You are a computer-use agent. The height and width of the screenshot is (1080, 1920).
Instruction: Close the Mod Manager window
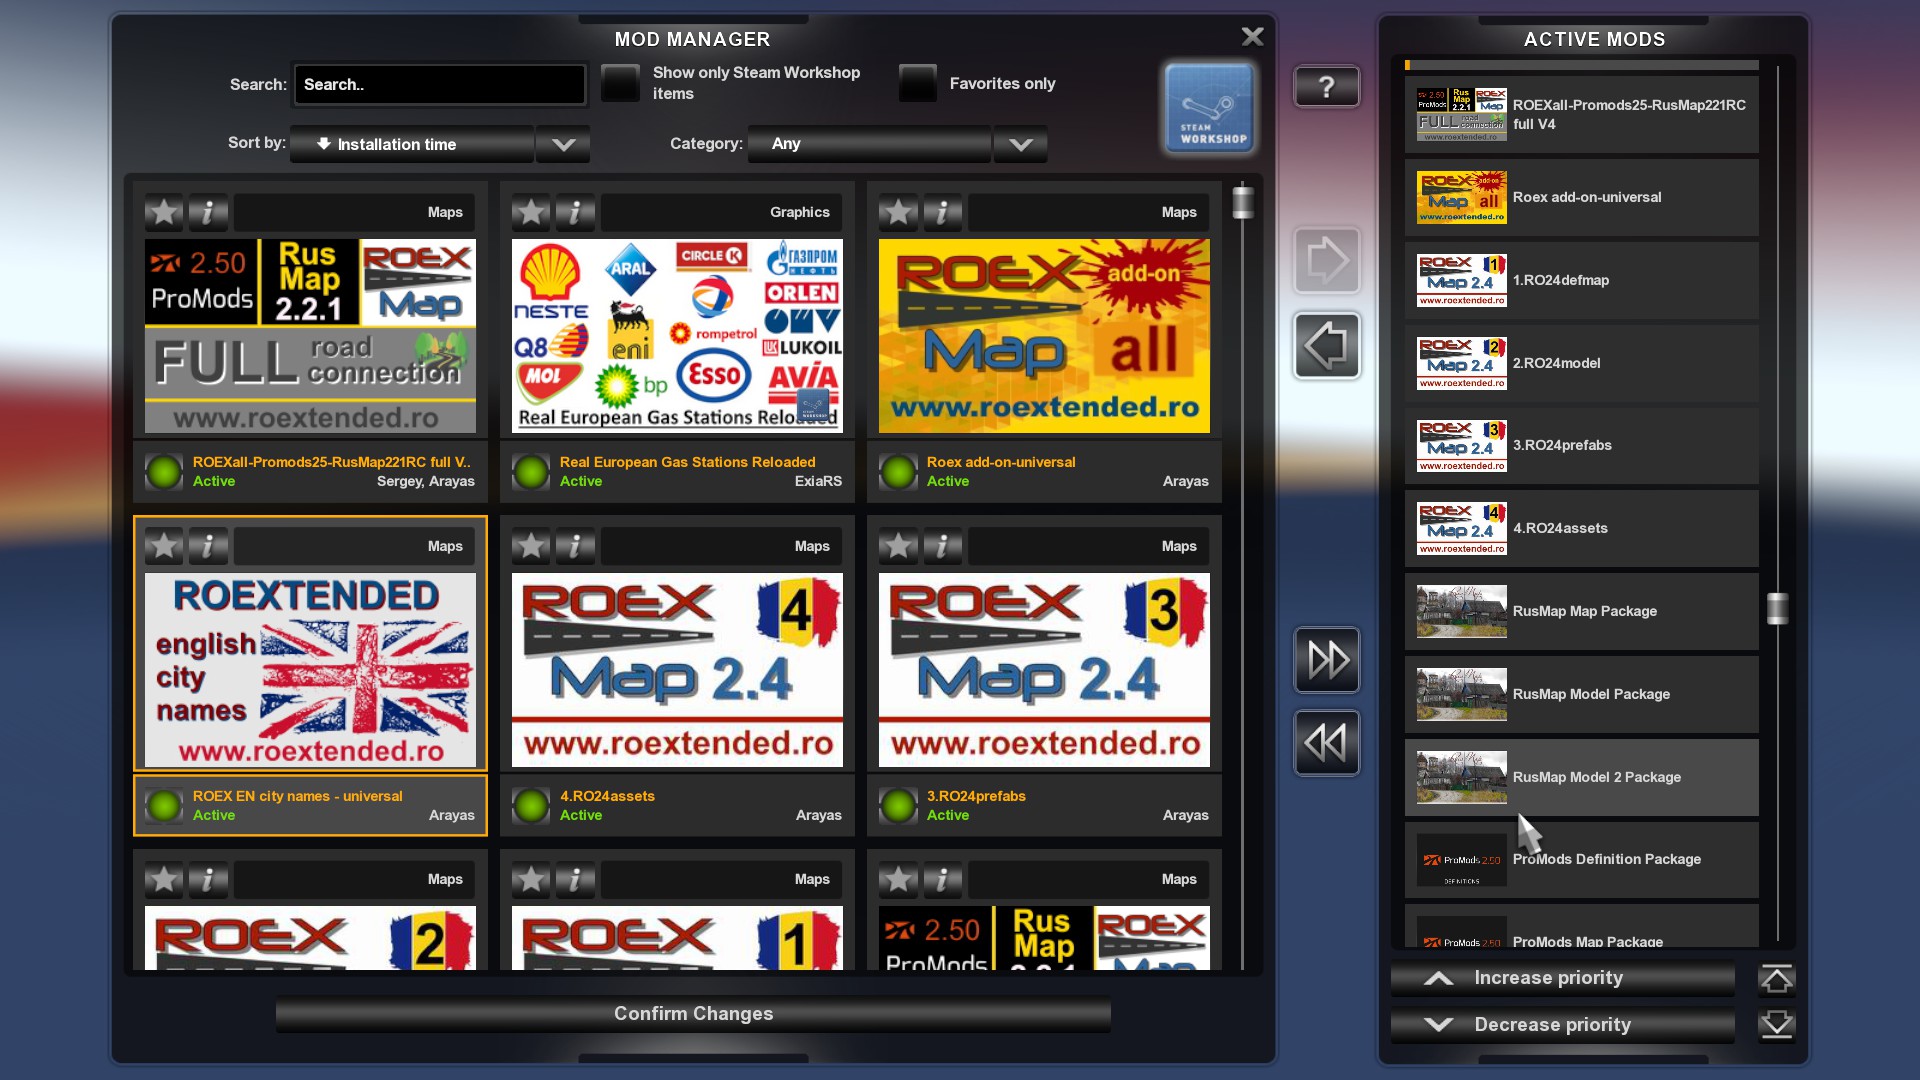(1252, 37)
